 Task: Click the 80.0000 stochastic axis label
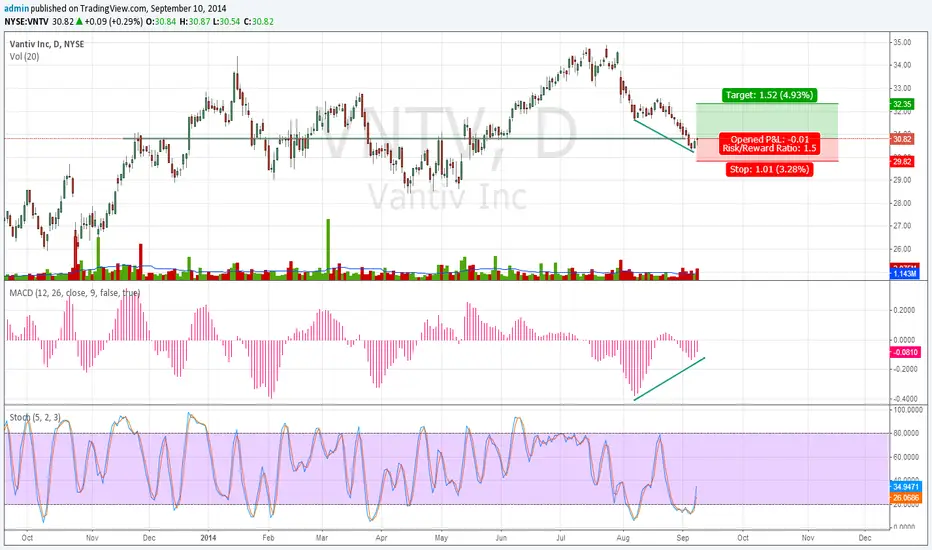[906, 433]
